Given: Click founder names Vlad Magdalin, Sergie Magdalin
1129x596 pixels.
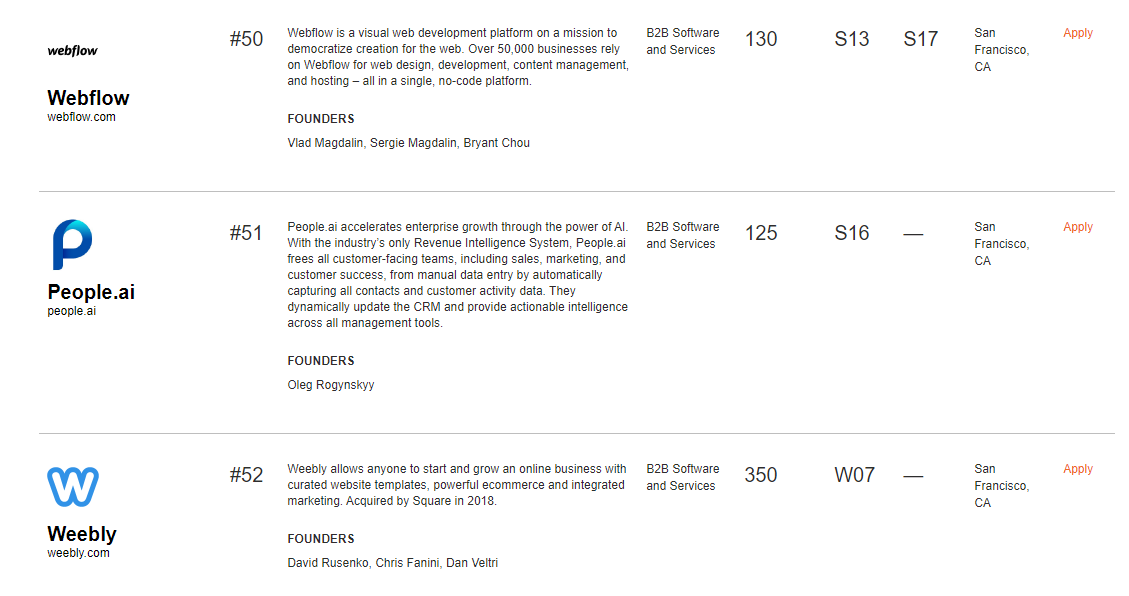Looking at the screenshot, I should tap(372, 143).
